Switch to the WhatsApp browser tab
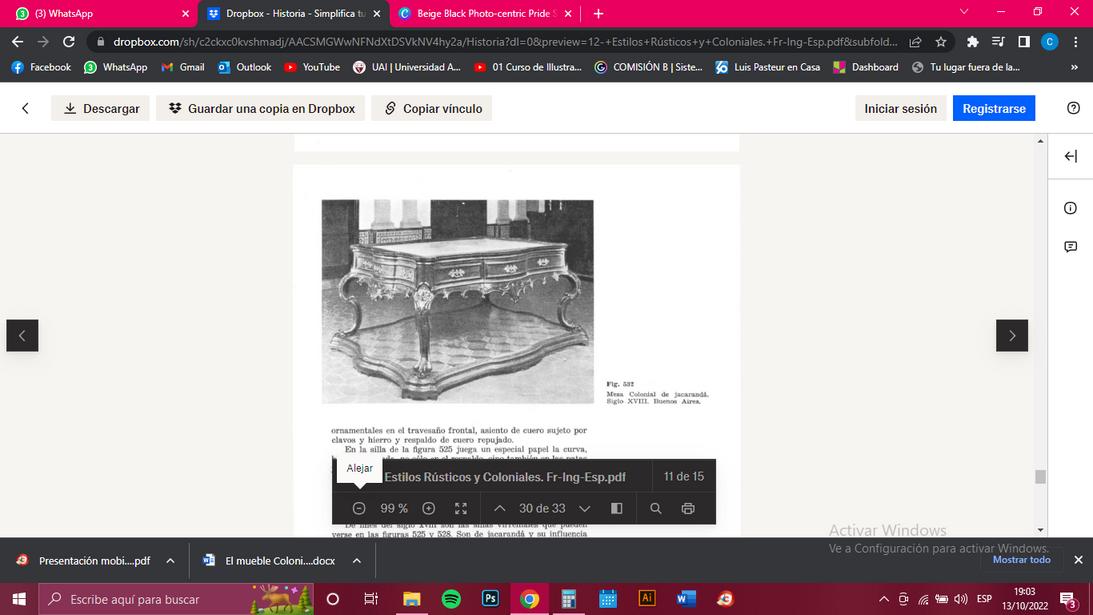This screenshot has height=615, width=1093. (x=98, y=13)
